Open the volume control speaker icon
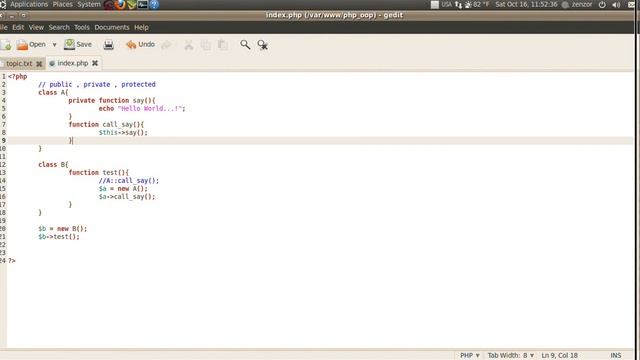The height and width of the screenshot is (360, 640). pyautogui.click(x=616, y=5)
